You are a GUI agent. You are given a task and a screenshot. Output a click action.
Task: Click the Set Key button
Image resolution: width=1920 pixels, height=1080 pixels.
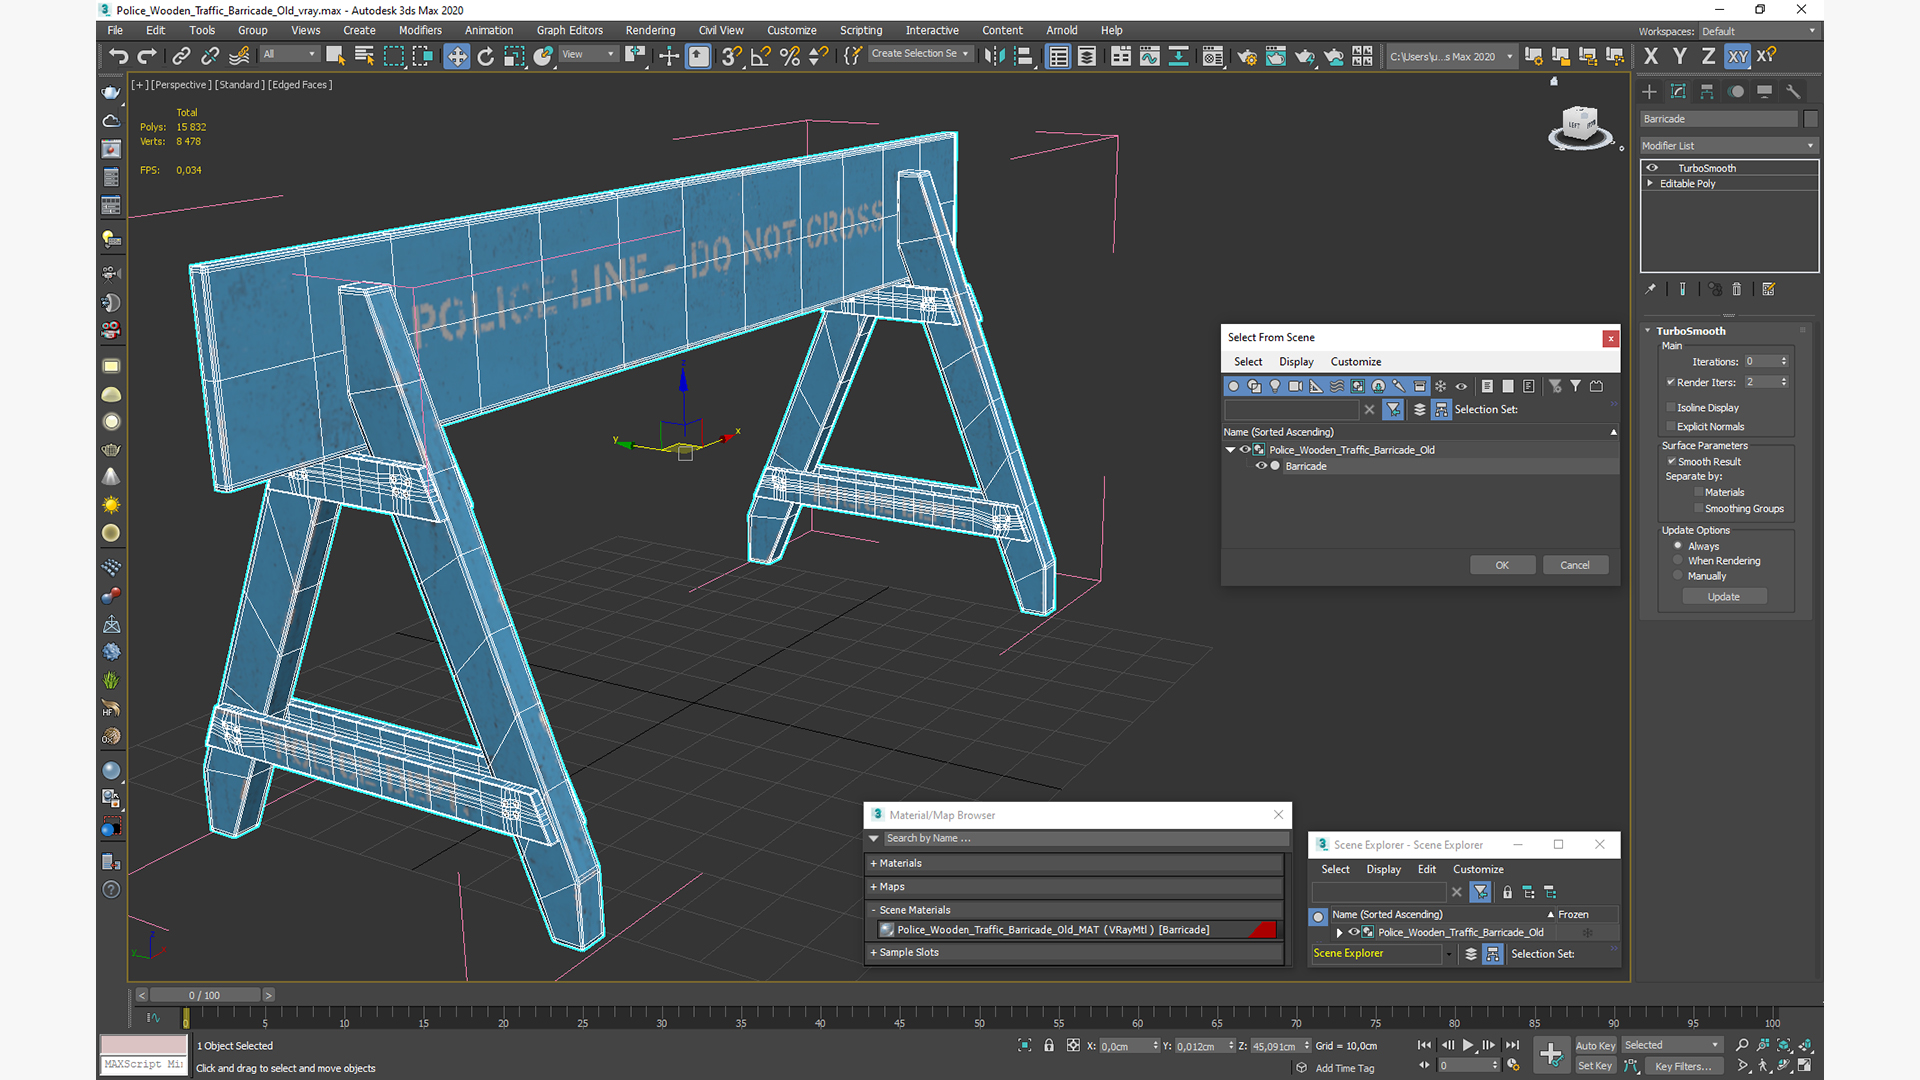1595,1066
